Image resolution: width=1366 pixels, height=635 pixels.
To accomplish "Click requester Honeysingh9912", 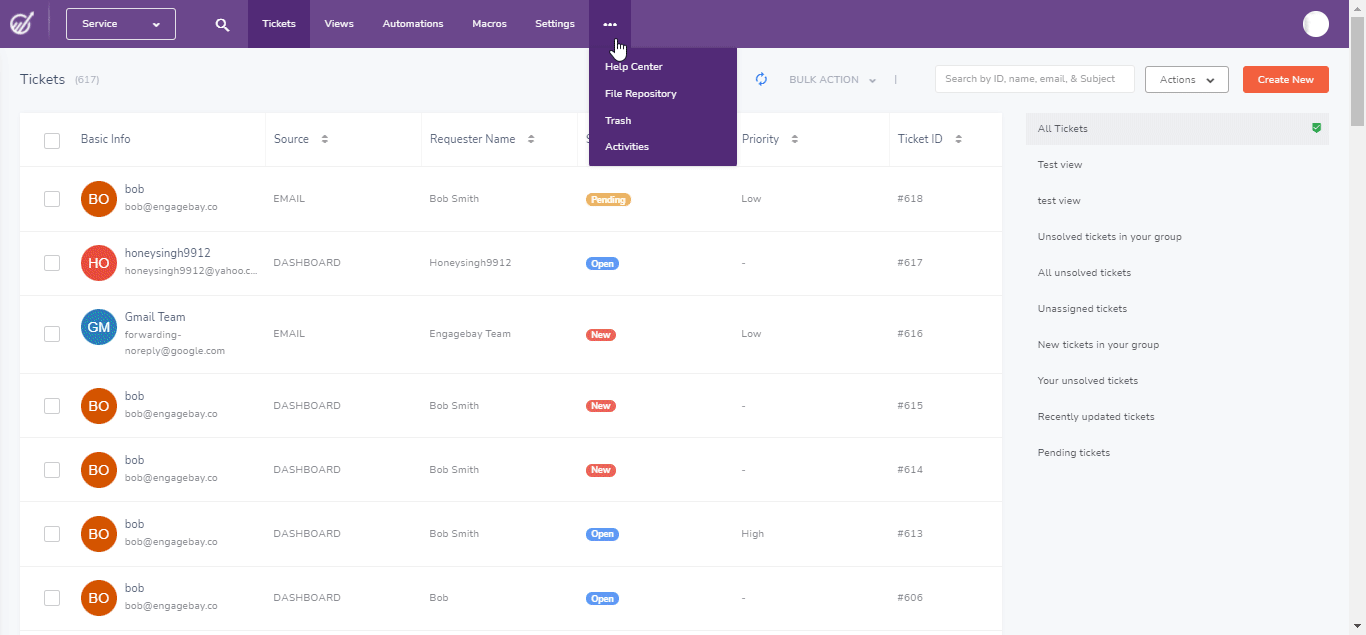I will pos(470,263).
